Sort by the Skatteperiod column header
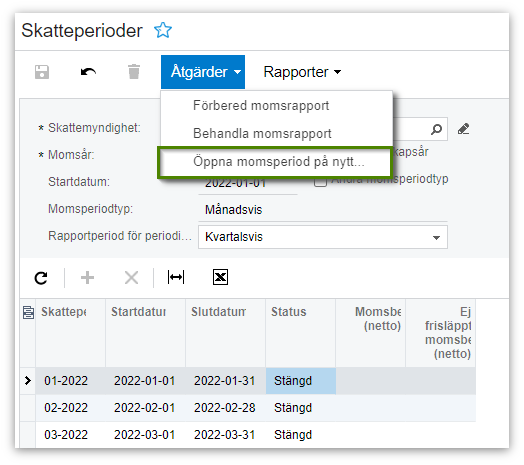524x465 pixels. pos(71,333)
